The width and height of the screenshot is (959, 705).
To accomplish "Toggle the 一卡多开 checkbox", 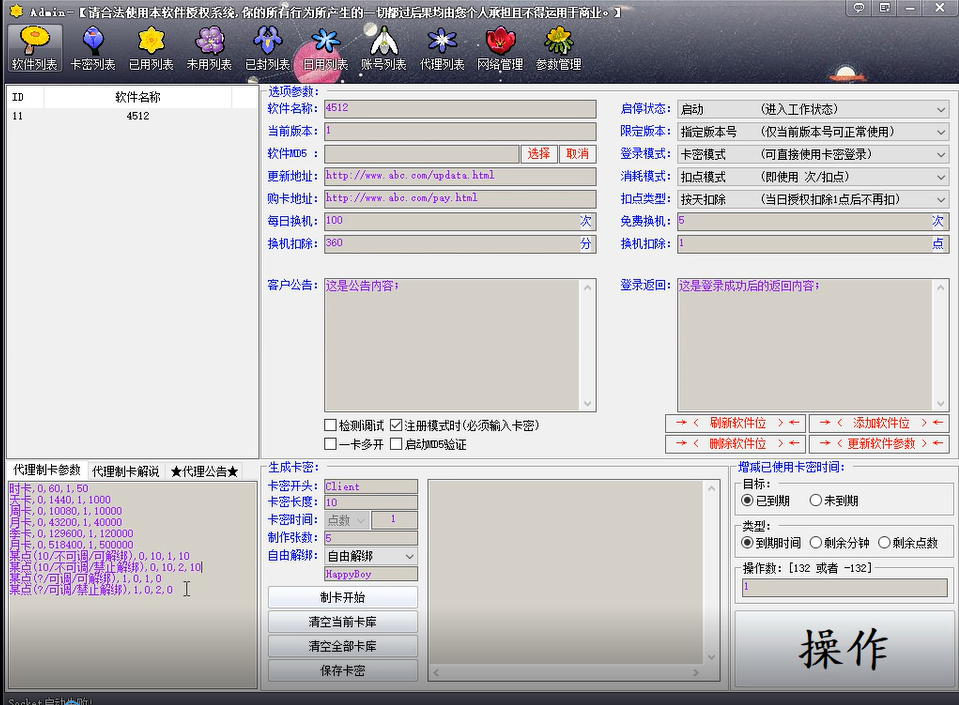I will [331, 444].
